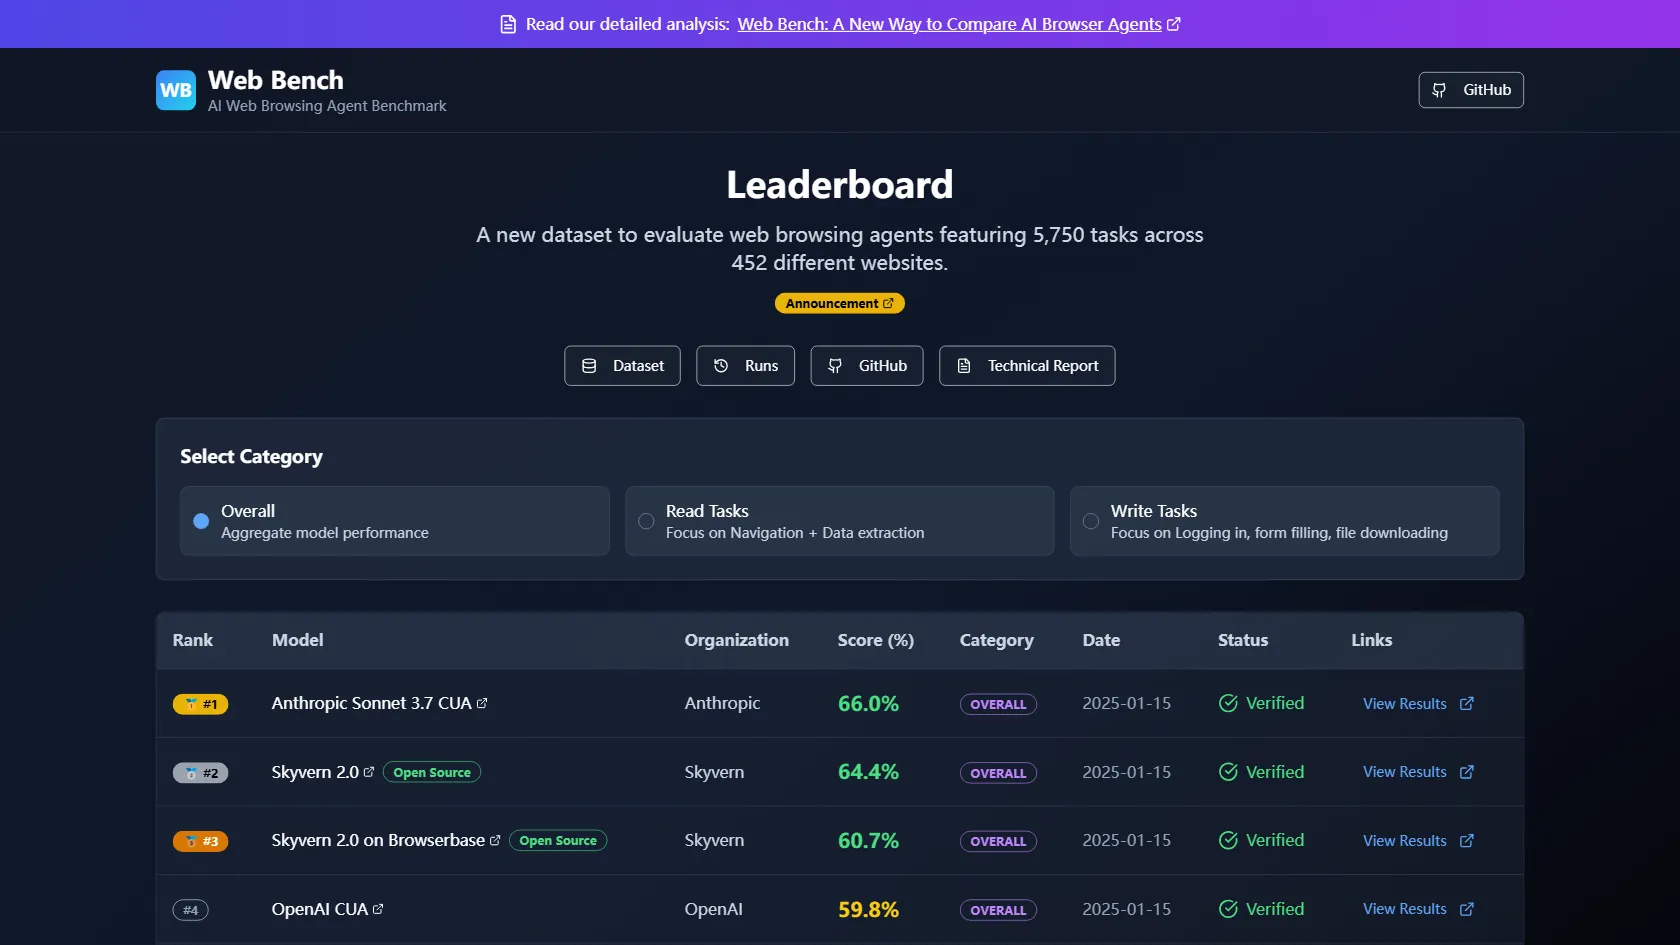Click the Status column header

(x=1243, y=640)
